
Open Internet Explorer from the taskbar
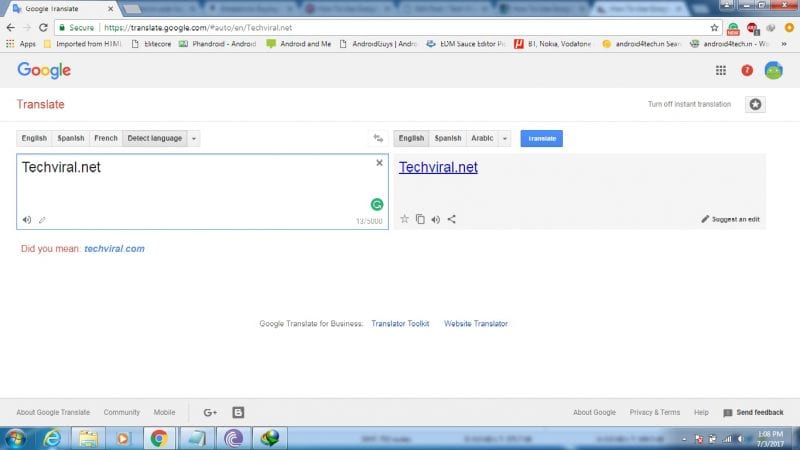tap(52, 439)
